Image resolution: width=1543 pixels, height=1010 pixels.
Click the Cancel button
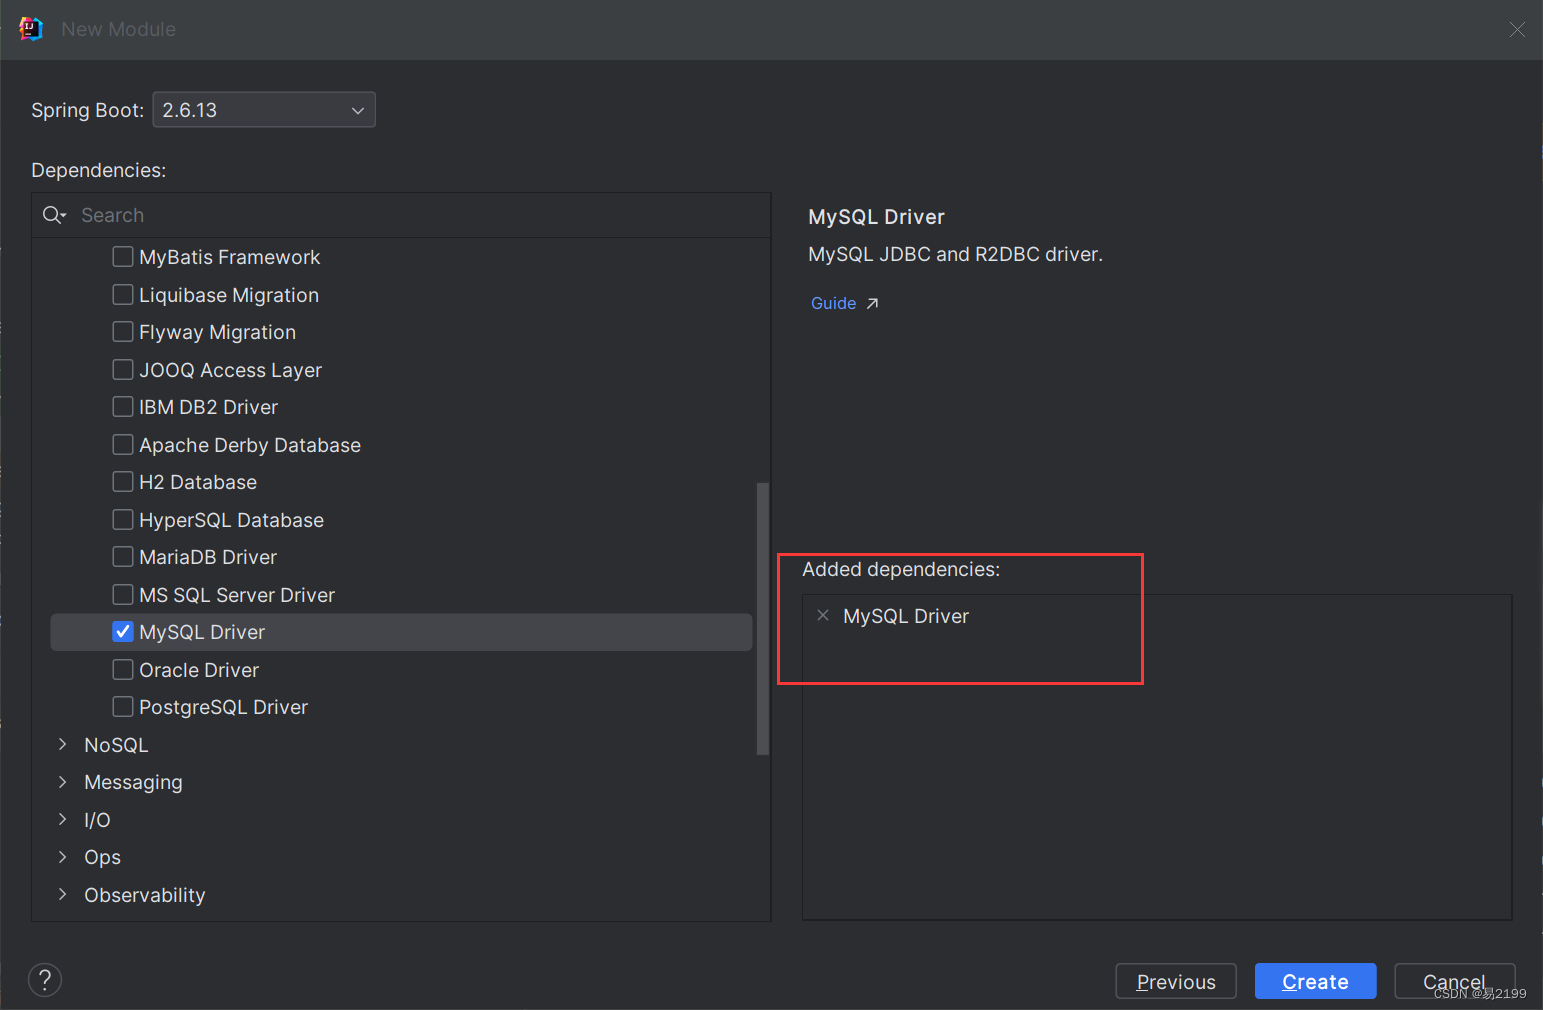[x=1455, y=981]
